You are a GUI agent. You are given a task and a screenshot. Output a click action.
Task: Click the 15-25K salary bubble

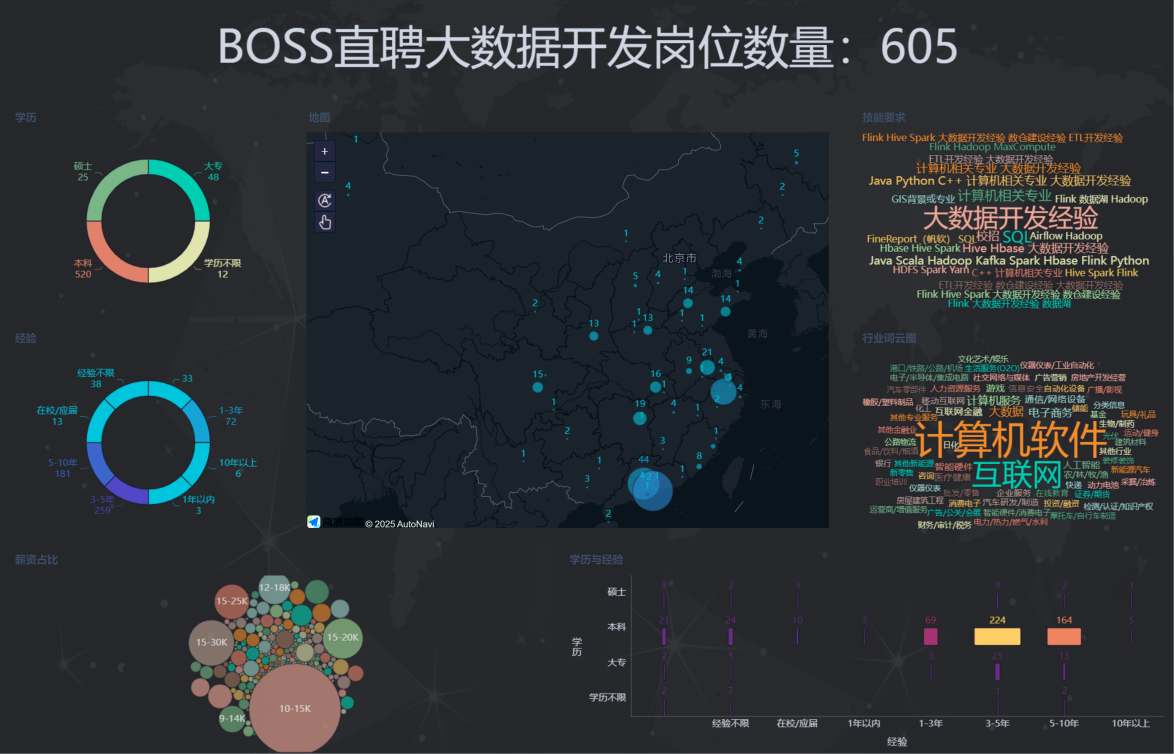(232, 601)
